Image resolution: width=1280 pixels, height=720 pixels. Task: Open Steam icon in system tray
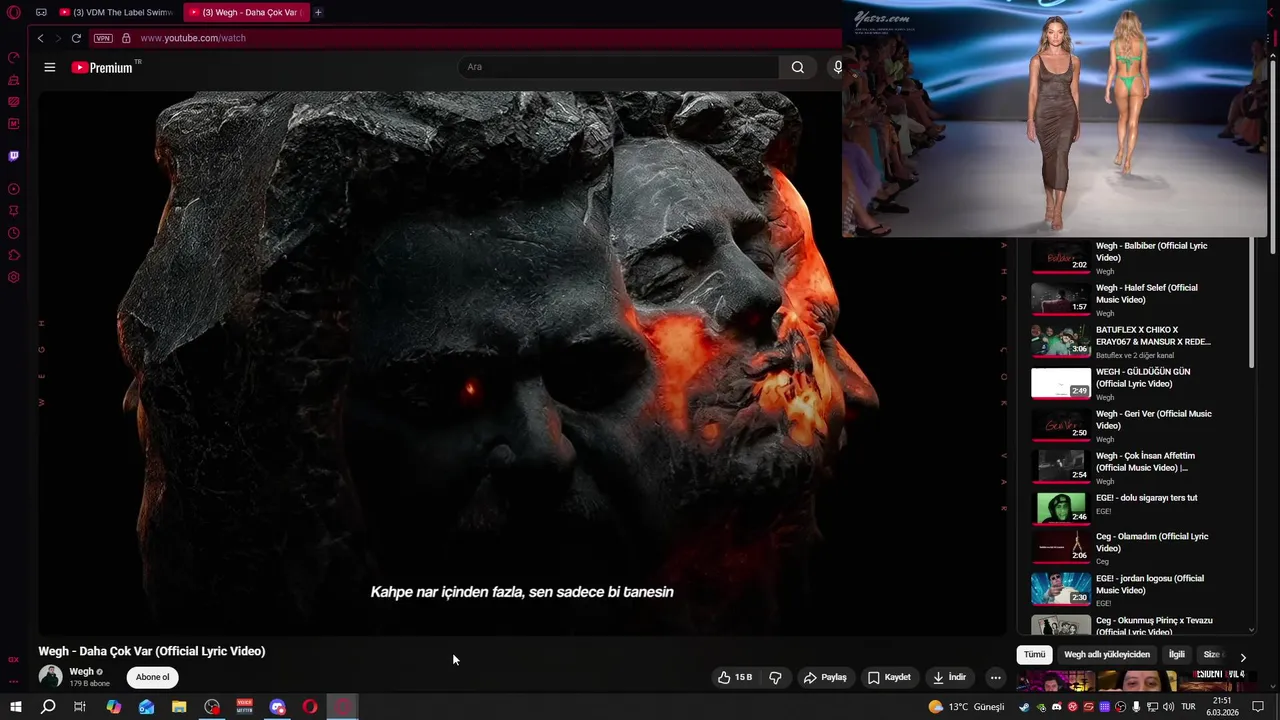click(1025, 707)
